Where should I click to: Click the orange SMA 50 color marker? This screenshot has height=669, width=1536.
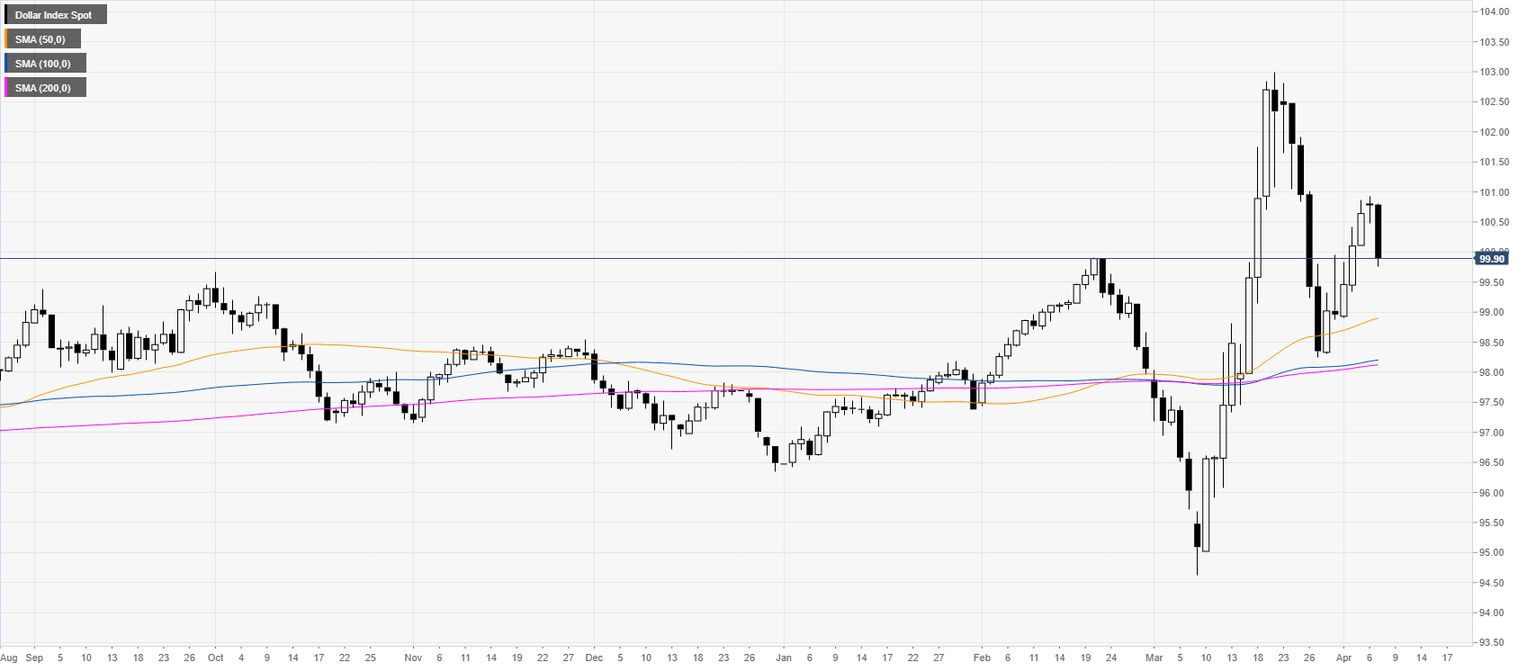7,39
